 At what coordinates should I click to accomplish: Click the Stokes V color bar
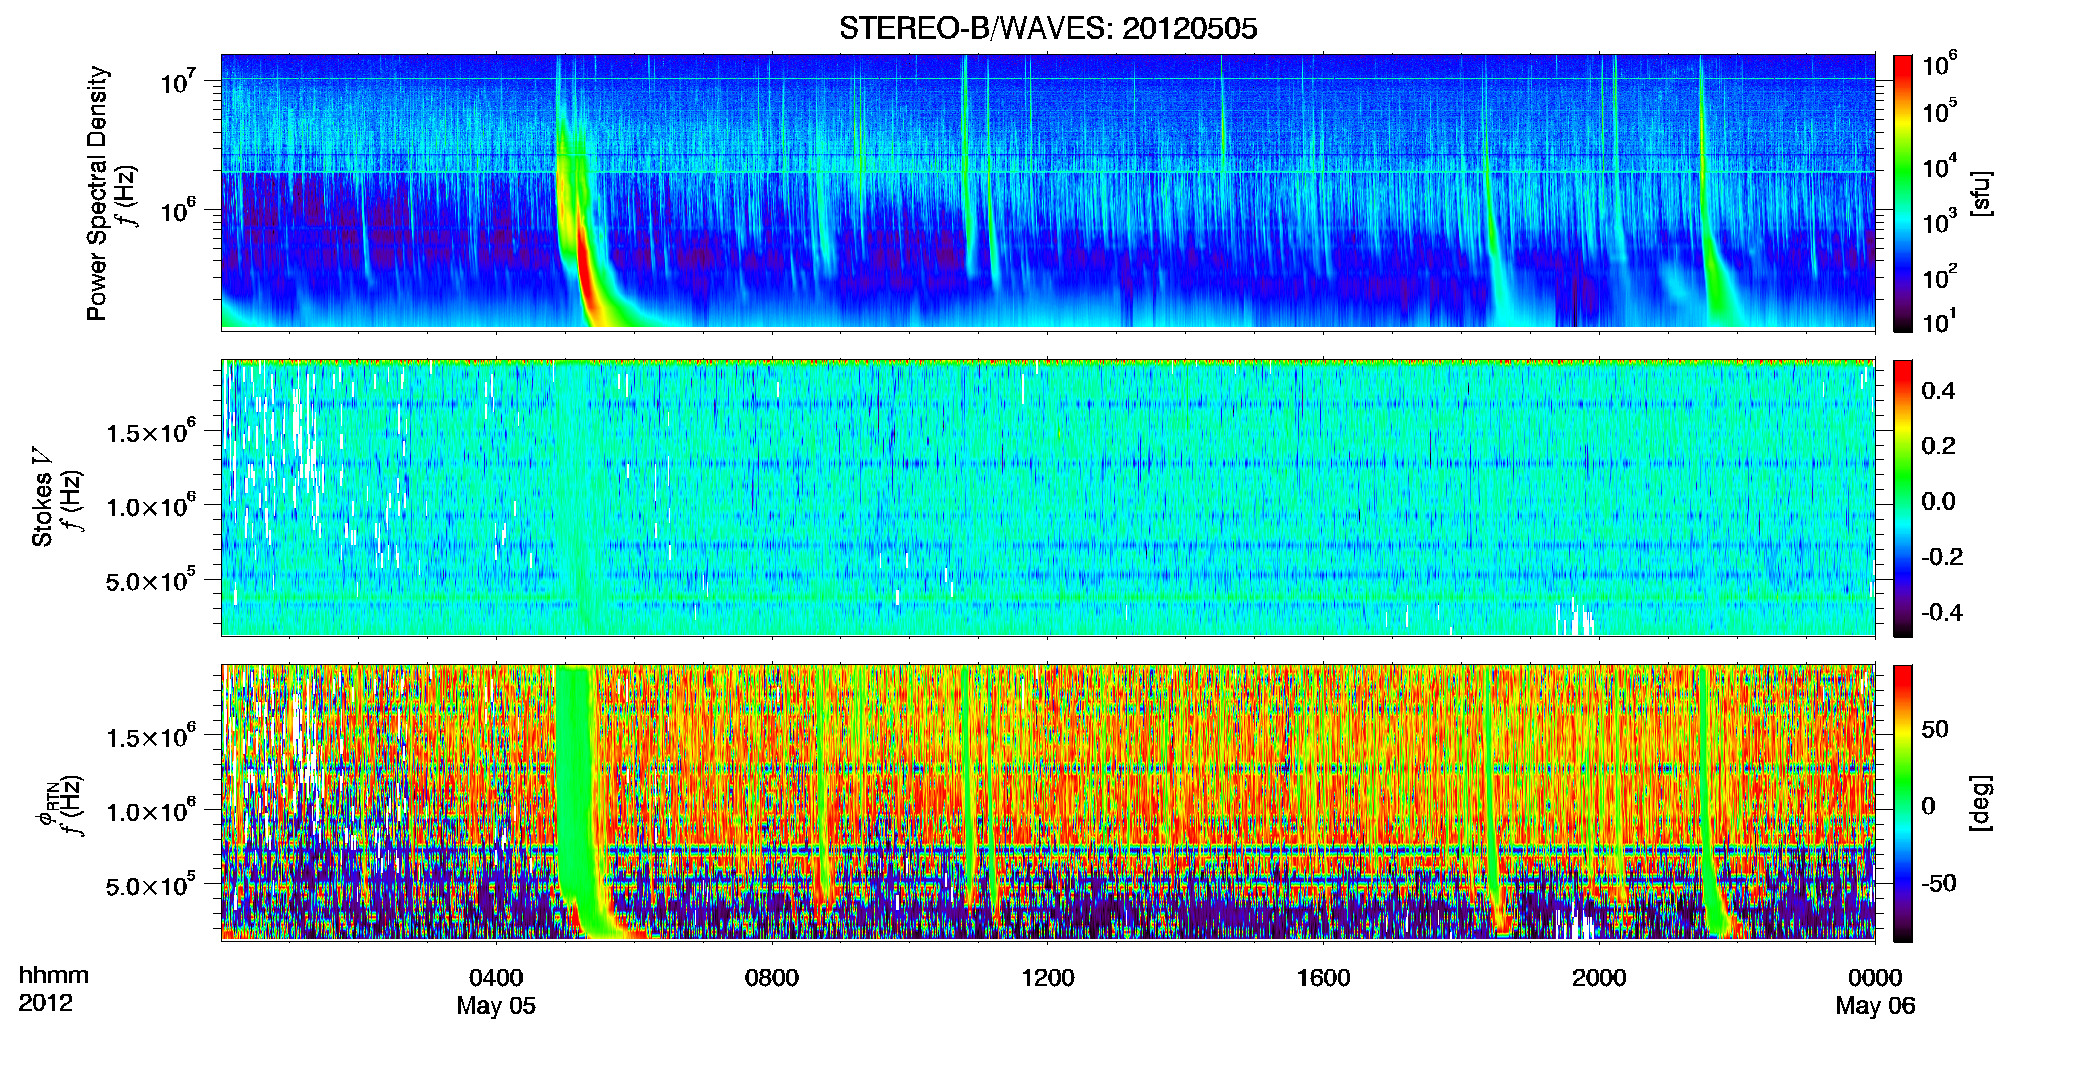coord(1903,498)
